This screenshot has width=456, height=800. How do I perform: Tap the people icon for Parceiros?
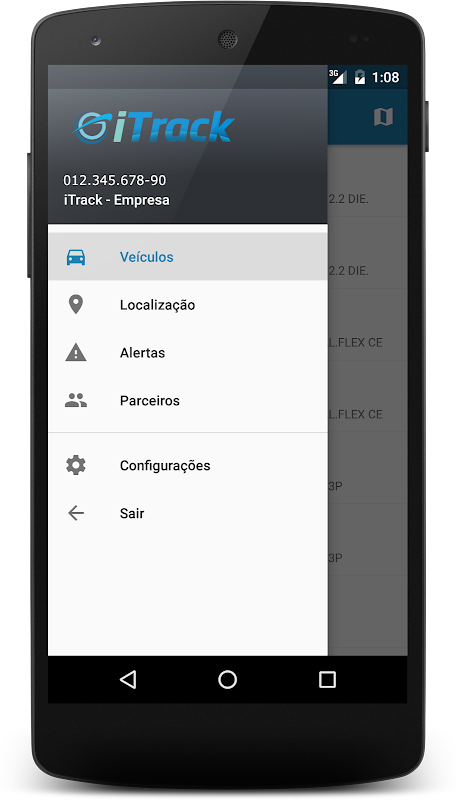[75, 401]
